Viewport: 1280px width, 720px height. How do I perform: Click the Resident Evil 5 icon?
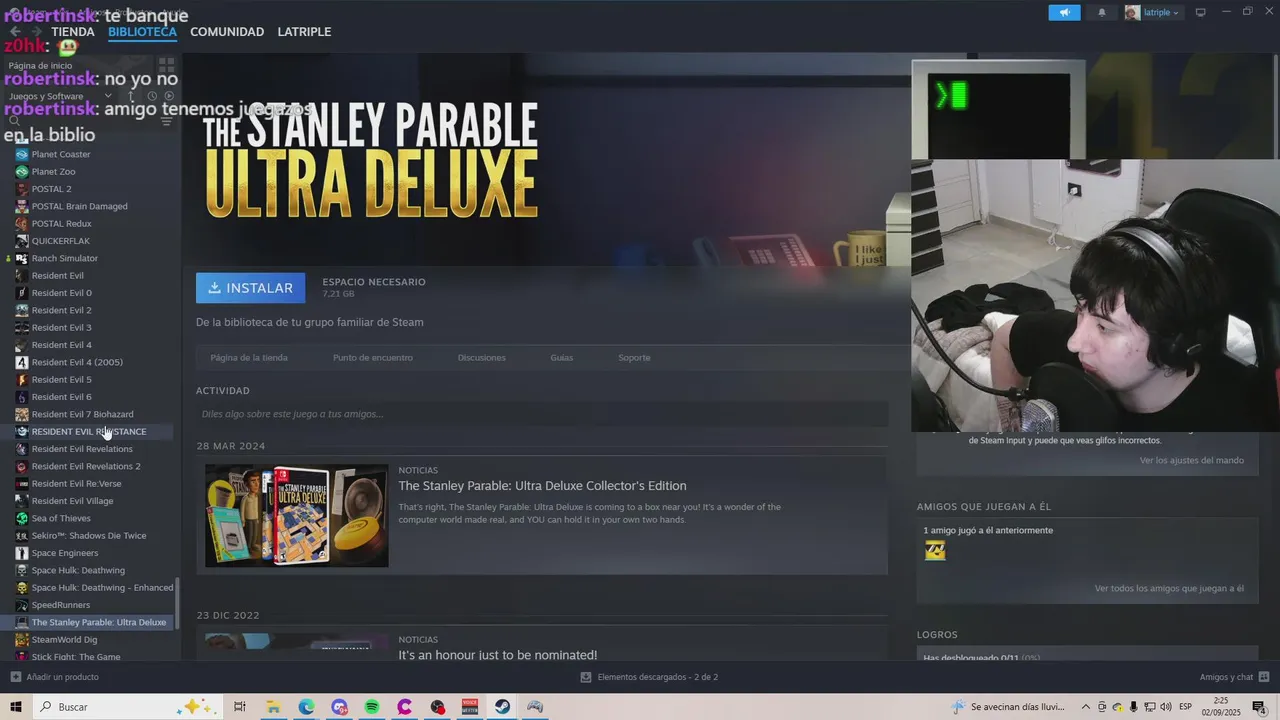click(x=22, y=380)
